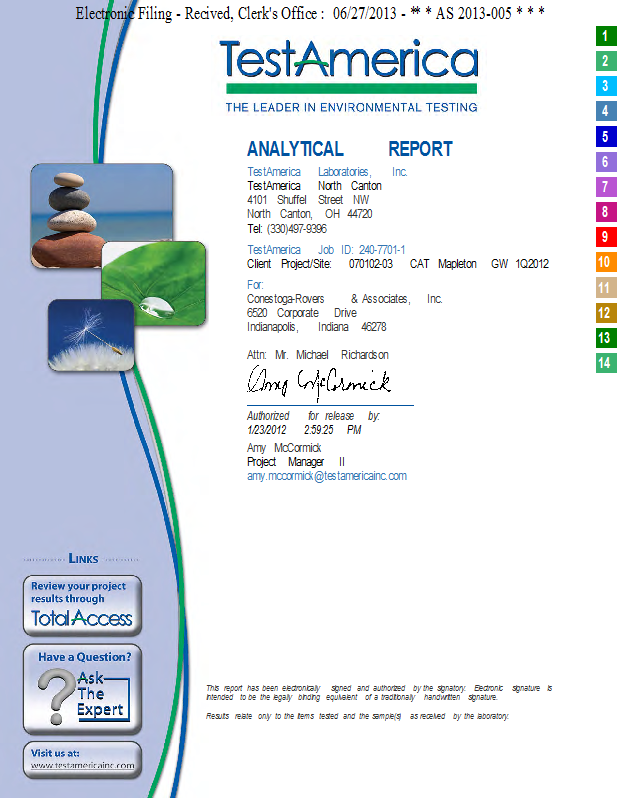This screenshot has height=800, width=618.
Task: Navigate to section tab 7
Action: click(x=604, y=187)
